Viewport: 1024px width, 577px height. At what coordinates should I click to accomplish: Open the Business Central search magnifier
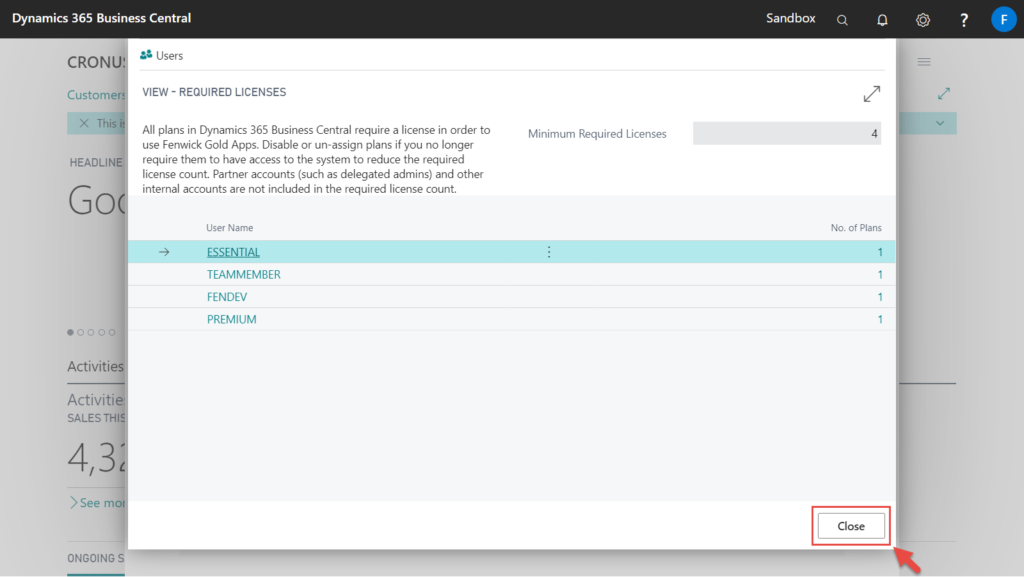point(841,19)
